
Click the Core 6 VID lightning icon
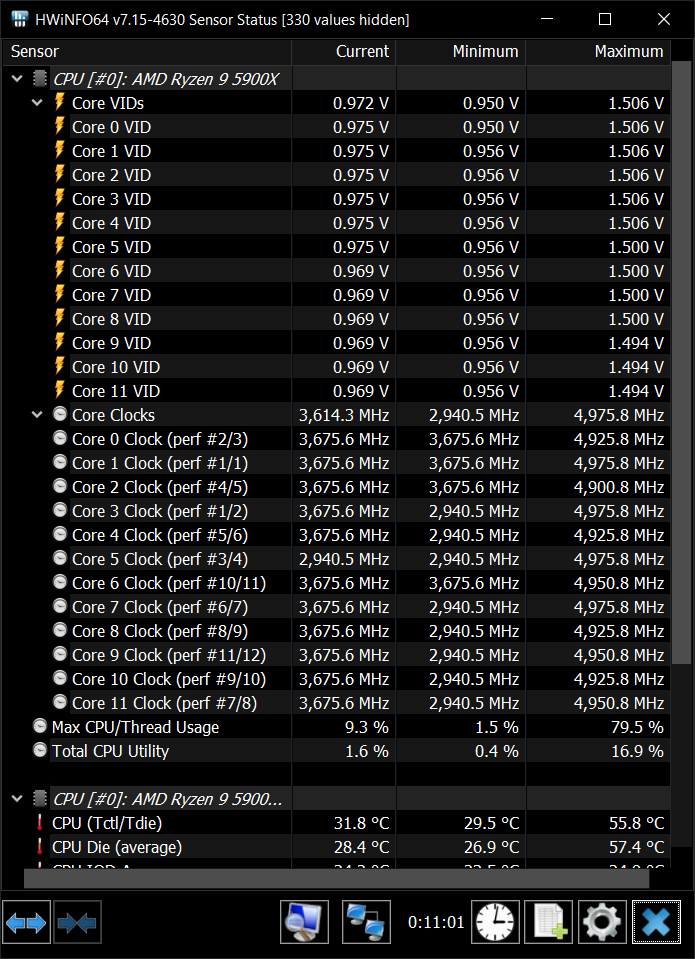coord(59,270)
